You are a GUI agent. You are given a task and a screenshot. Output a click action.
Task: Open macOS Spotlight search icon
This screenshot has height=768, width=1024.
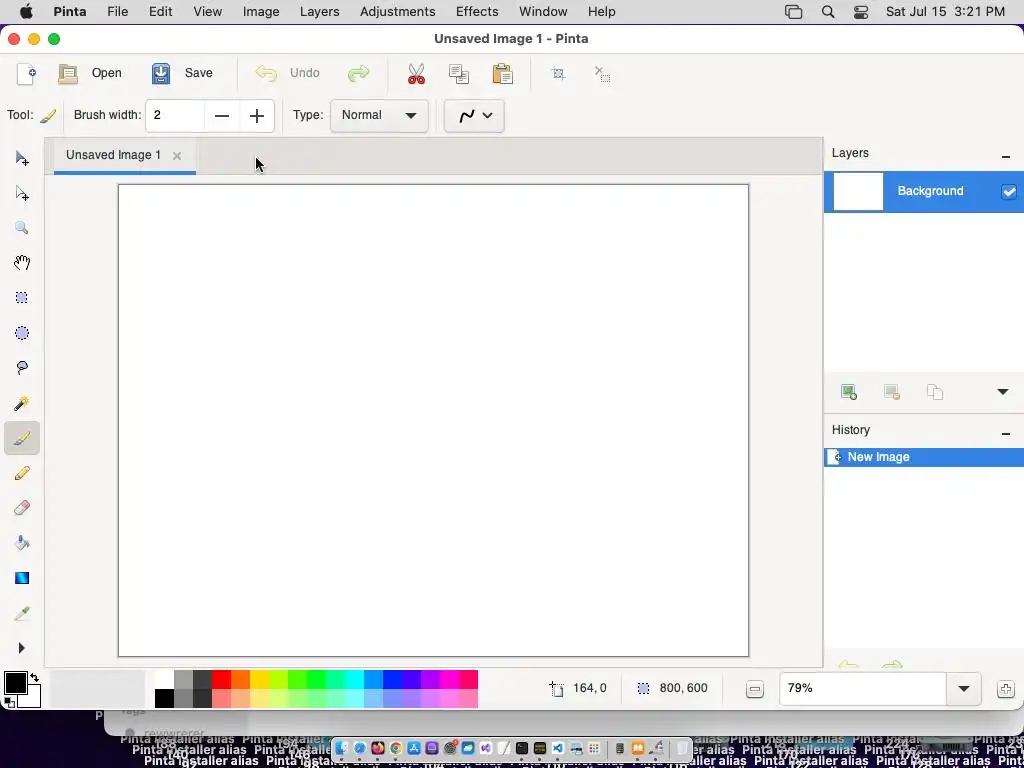828,12
